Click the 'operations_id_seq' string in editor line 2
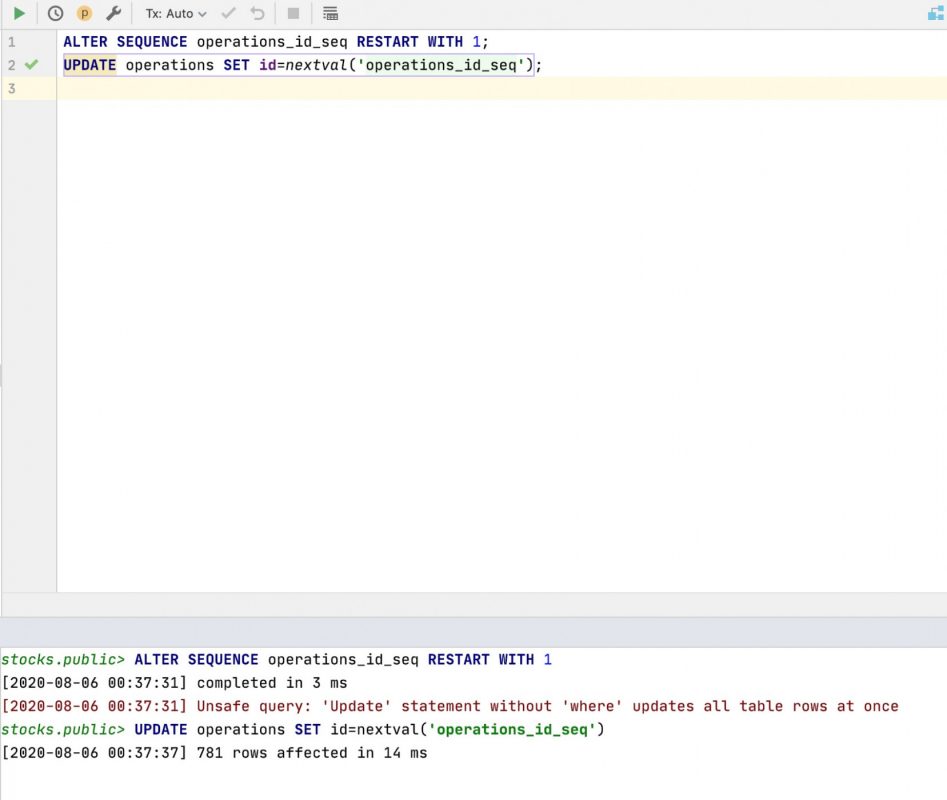947x800 pixels. click(441, 65)
